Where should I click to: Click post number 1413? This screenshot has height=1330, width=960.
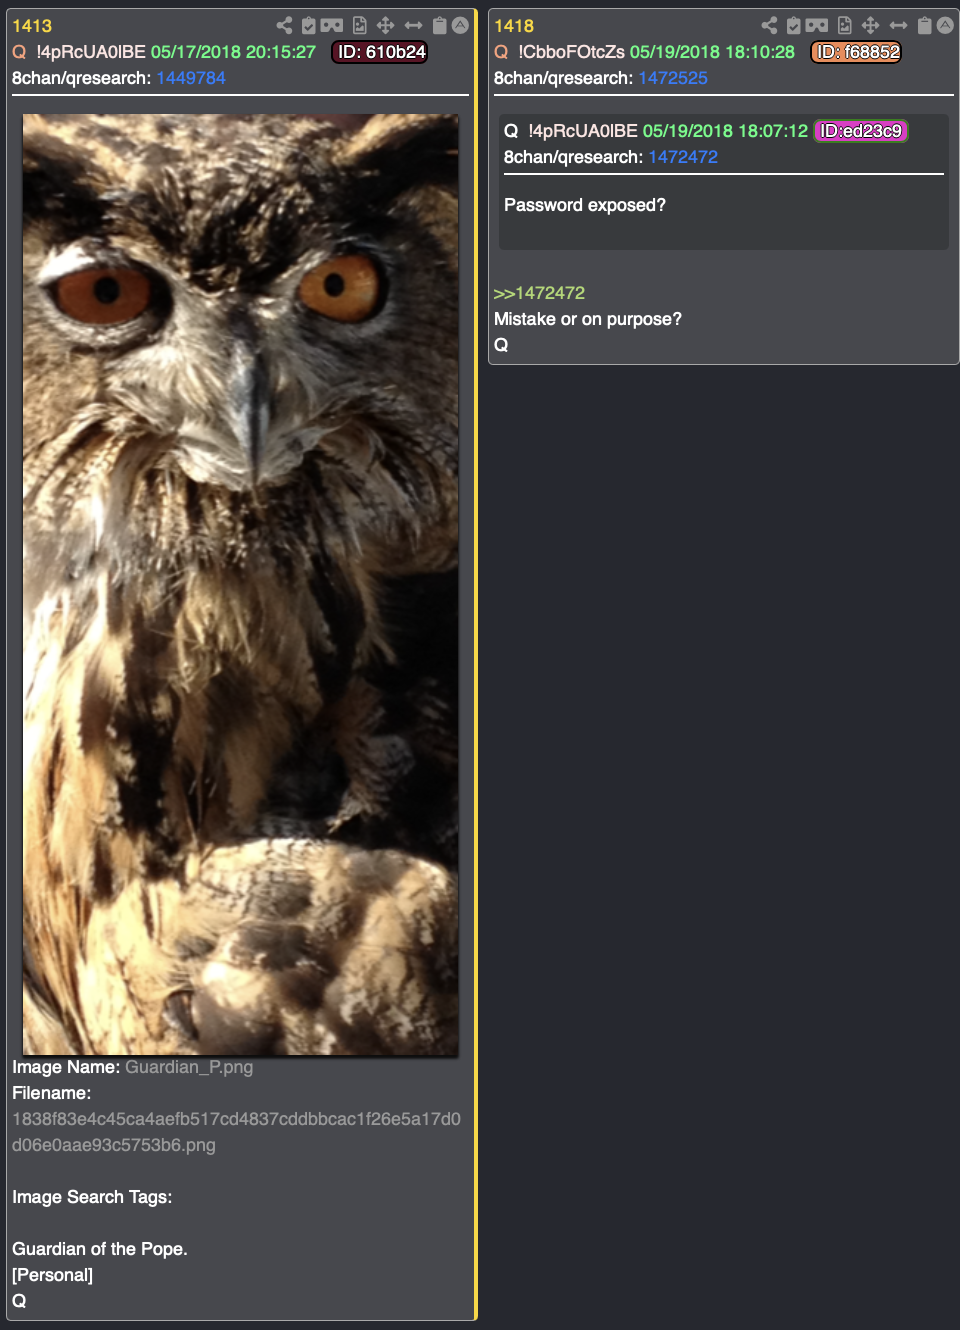(32, 26)
